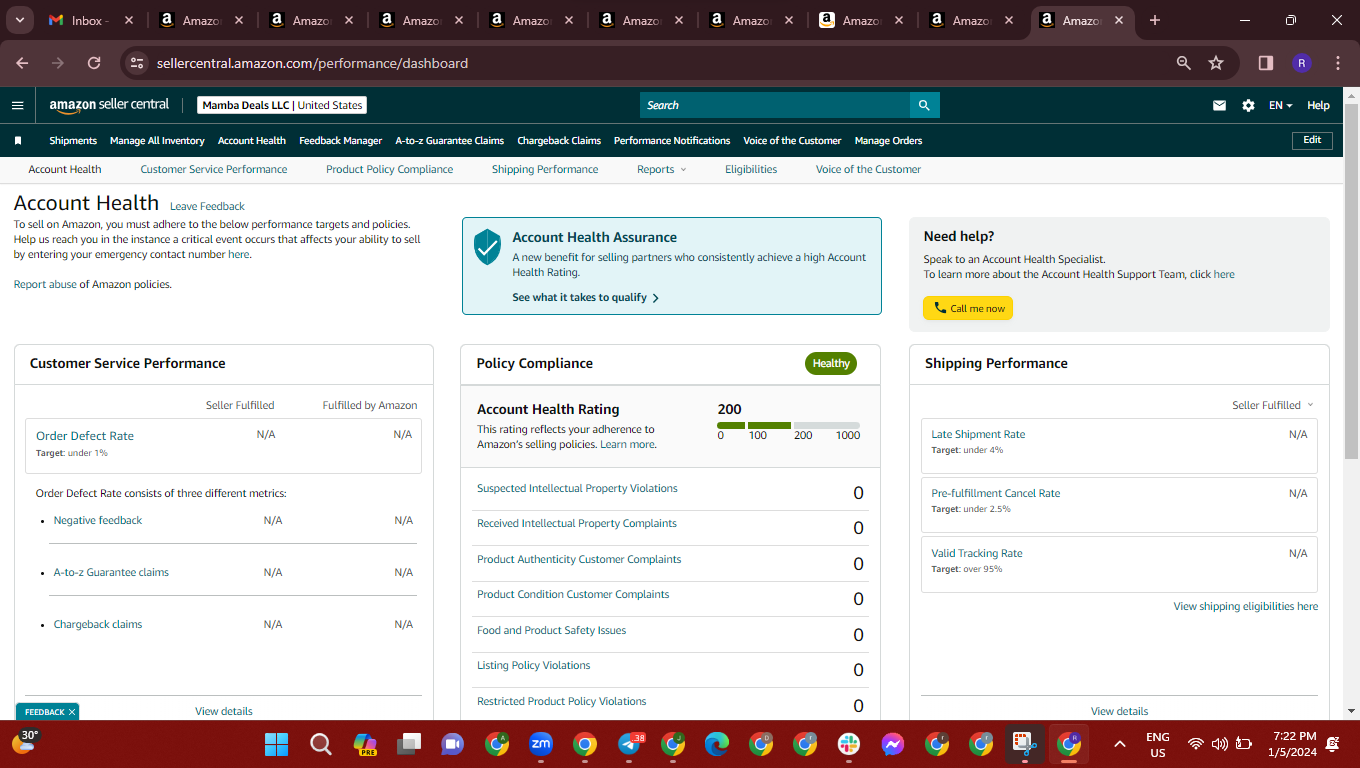Screen dimensions: 1360x768
Task: Open the Negative feedback metric link
Action: 98,521
